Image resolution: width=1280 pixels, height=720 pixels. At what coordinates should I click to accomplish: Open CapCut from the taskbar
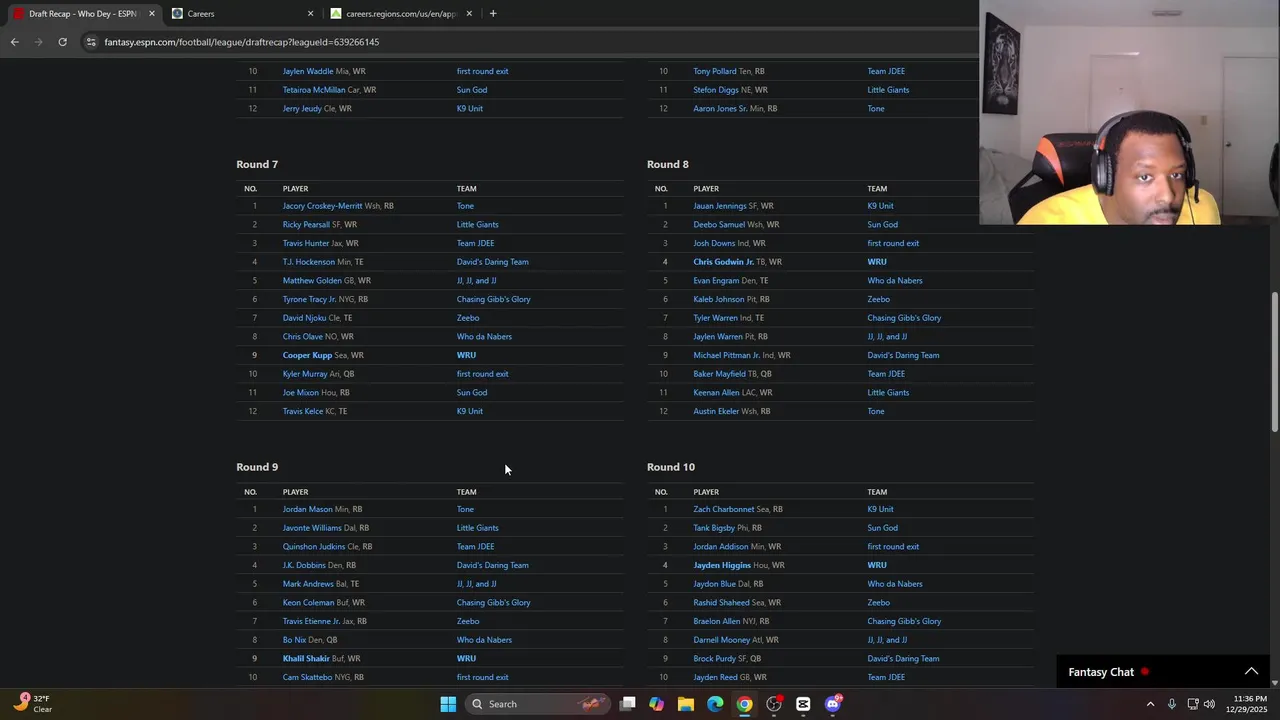[x=803, y=704]
